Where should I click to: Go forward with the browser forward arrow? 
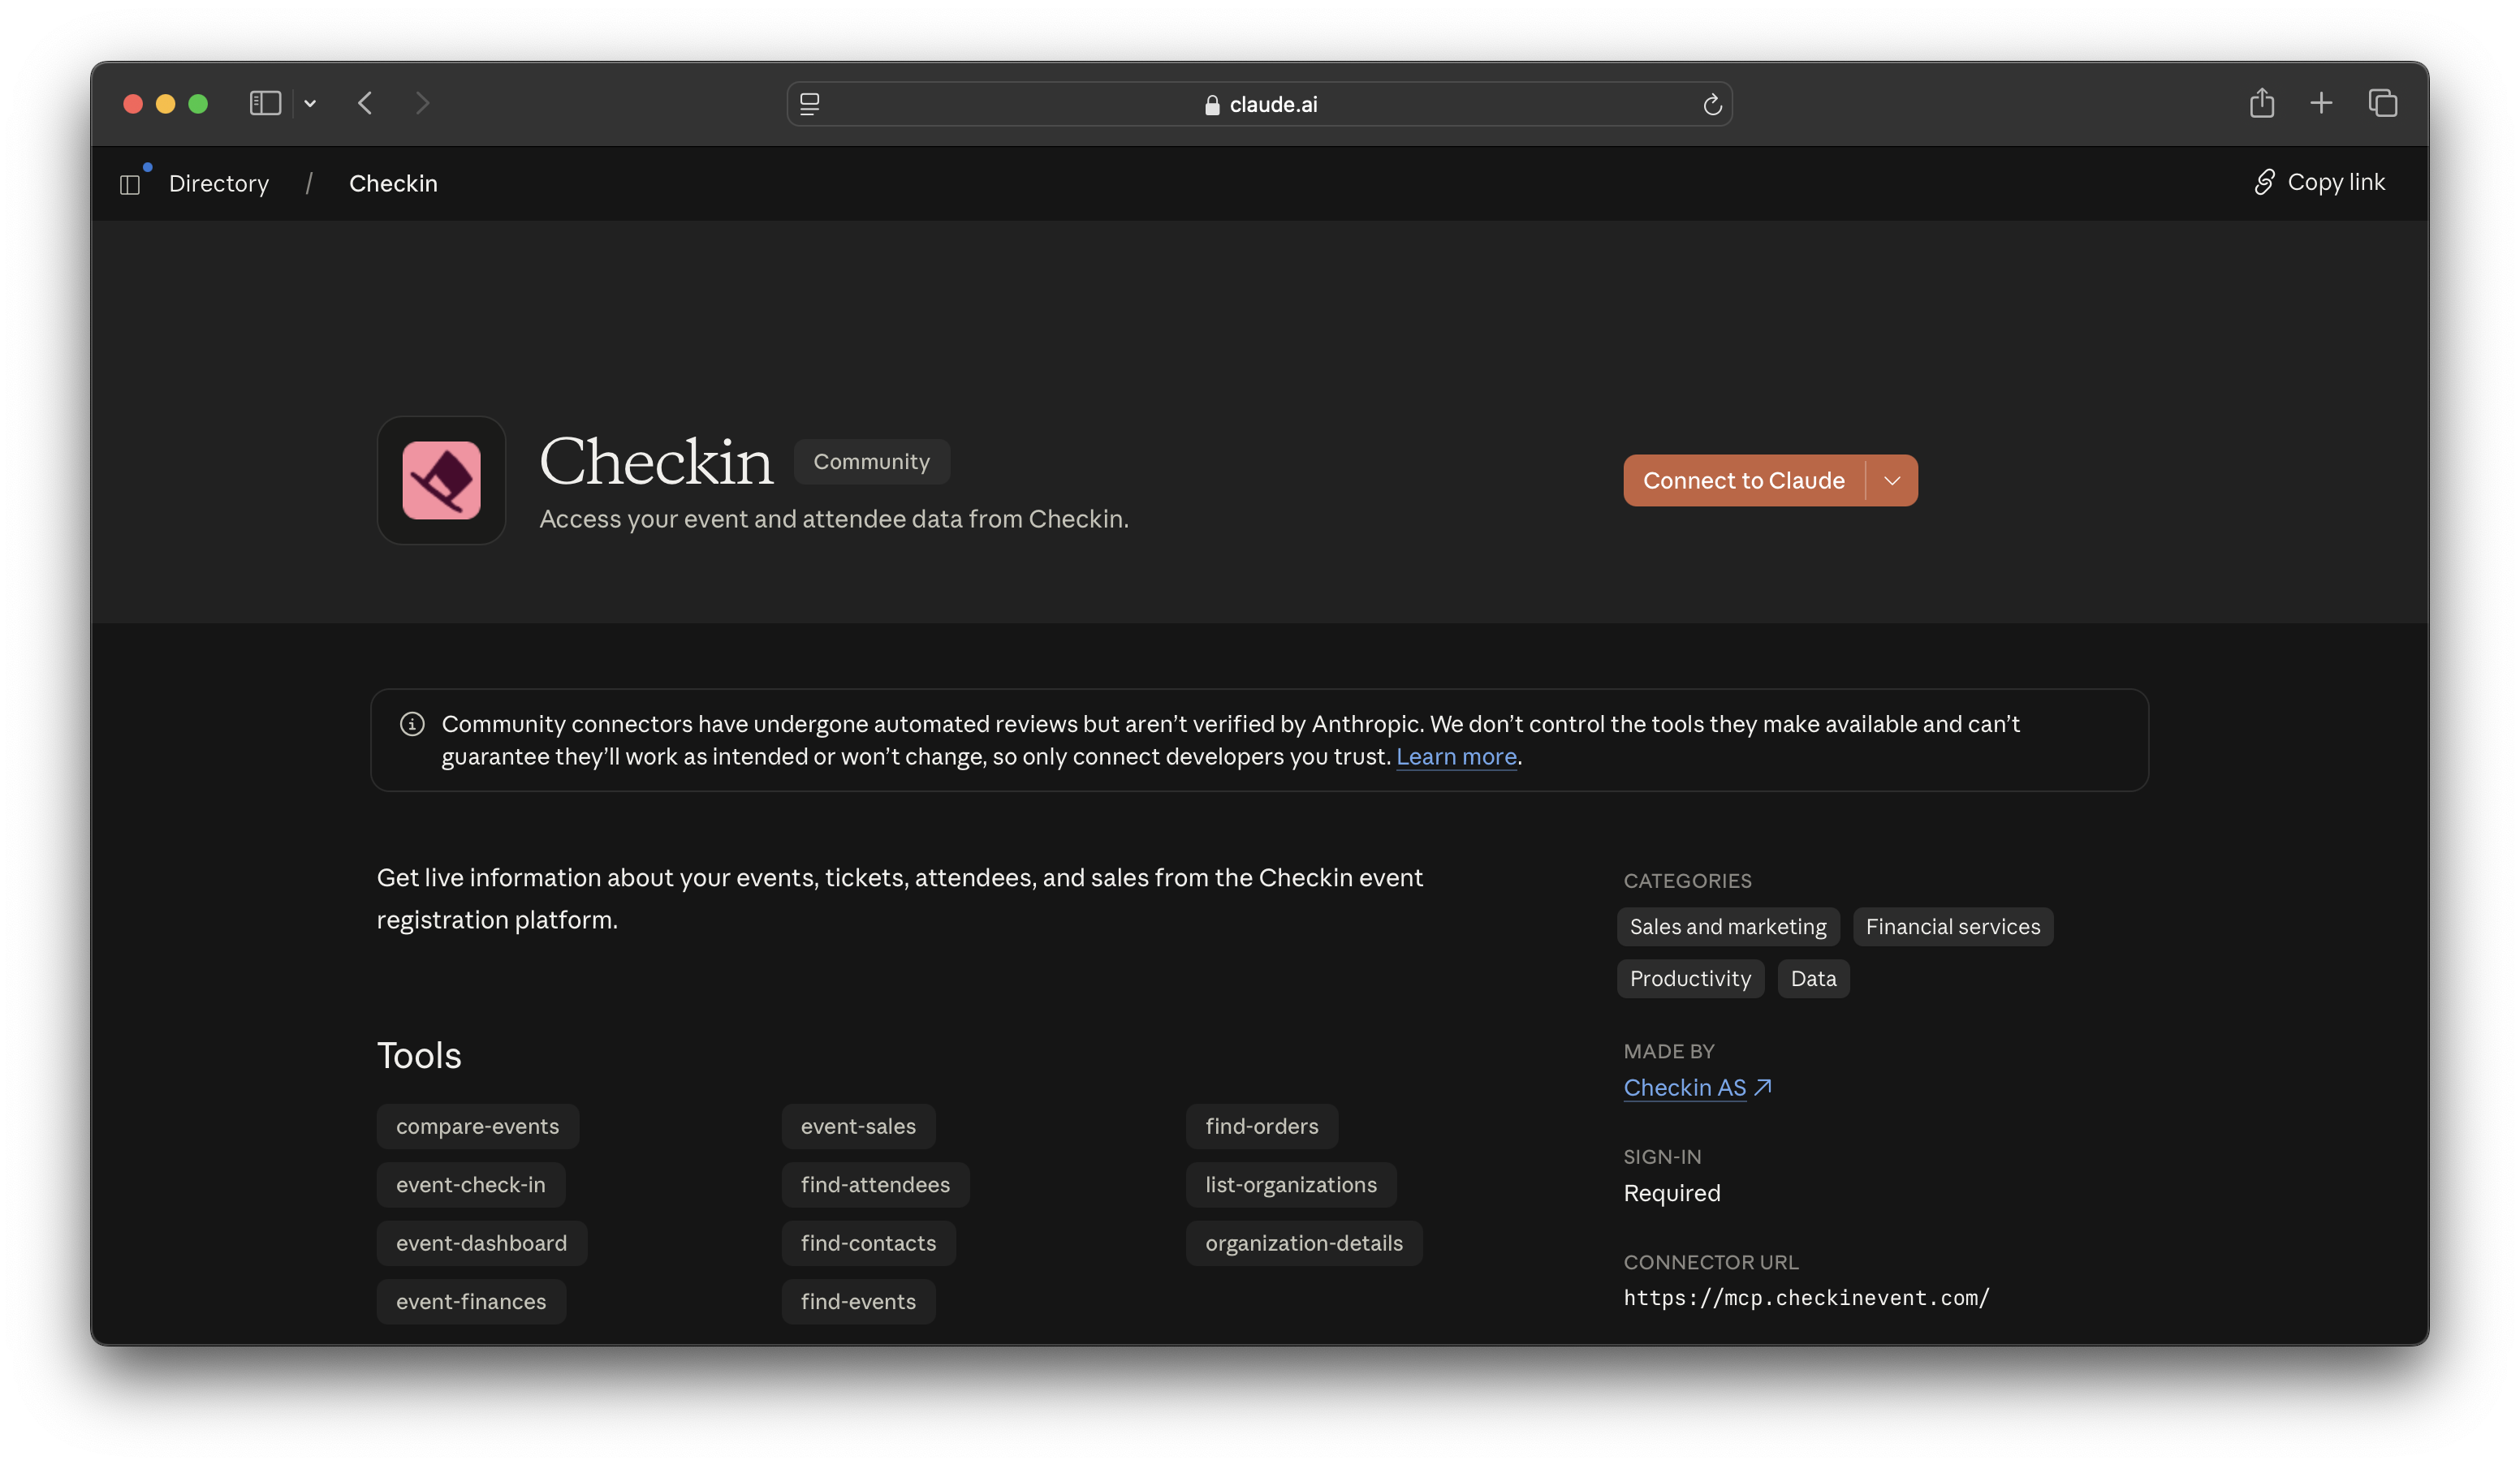click(x=422, y=103)
